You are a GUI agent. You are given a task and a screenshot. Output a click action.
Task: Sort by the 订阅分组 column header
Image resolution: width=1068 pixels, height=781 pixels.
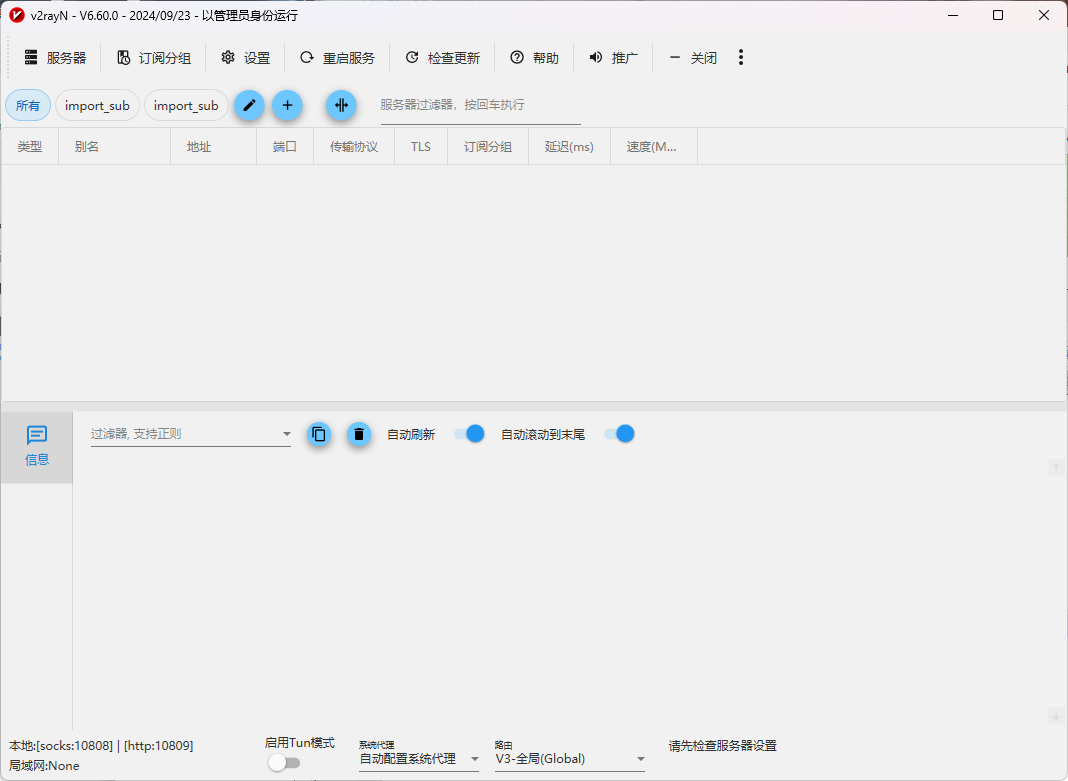(x=488, y=146)
